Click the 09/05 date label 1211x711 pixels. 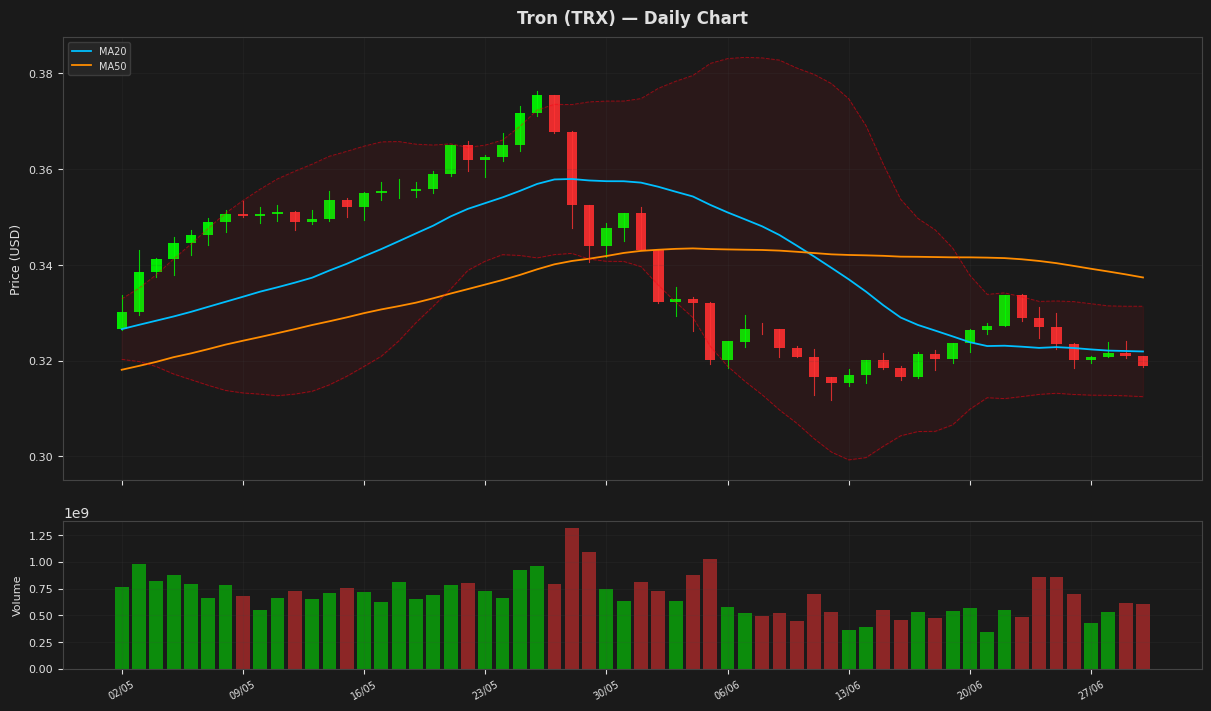coord(242,690)
